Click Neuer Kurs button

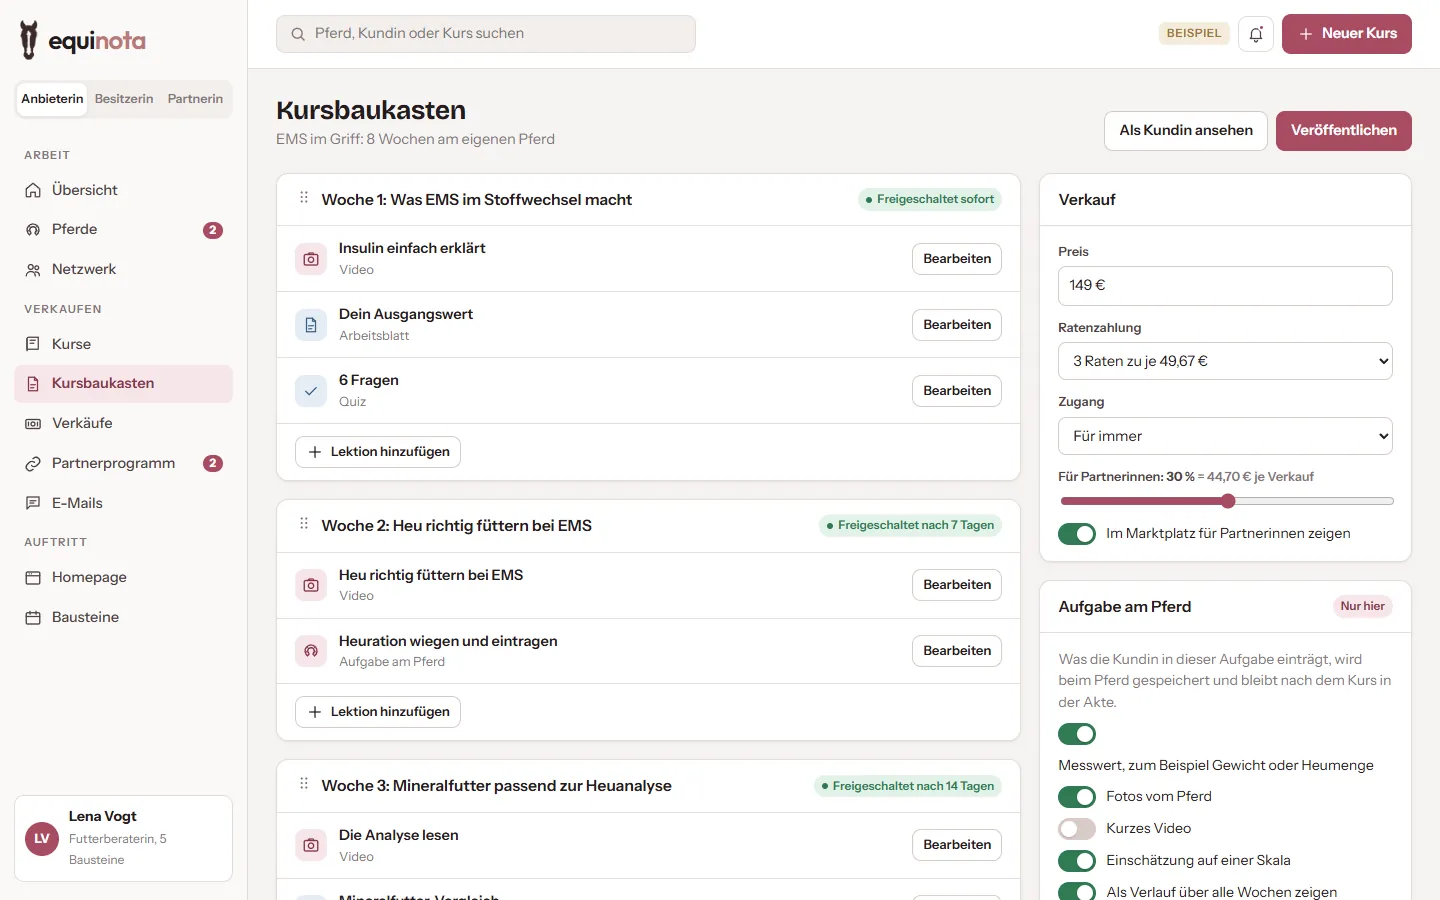click(1347, 34)
